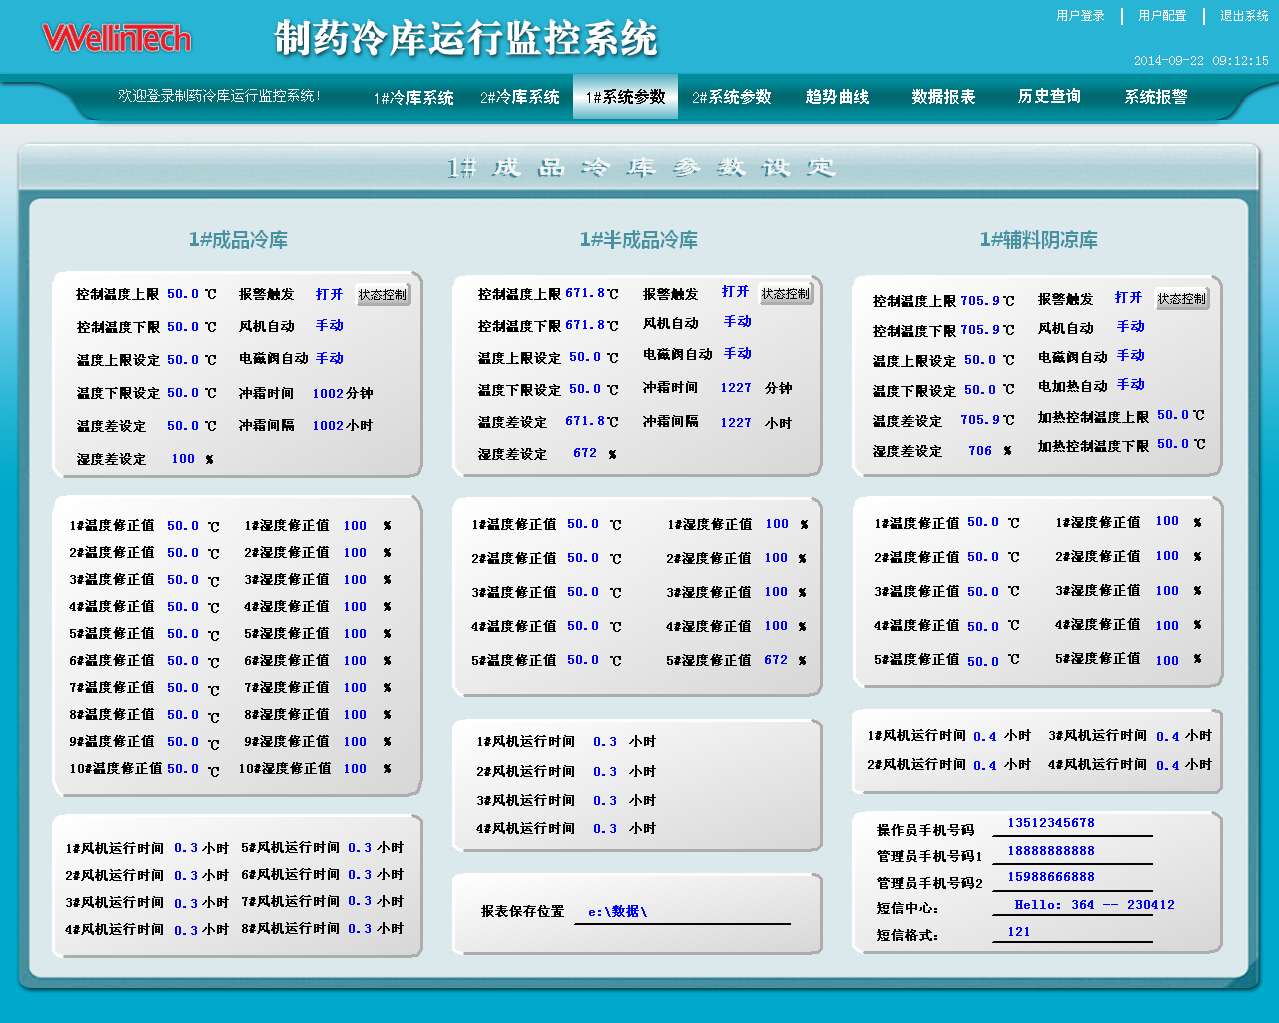The width and height of the screenshot is (1279, 1023).
Task: Edit 湿度差设定 100 in 1#成品冷库
Action: [183, 459]
